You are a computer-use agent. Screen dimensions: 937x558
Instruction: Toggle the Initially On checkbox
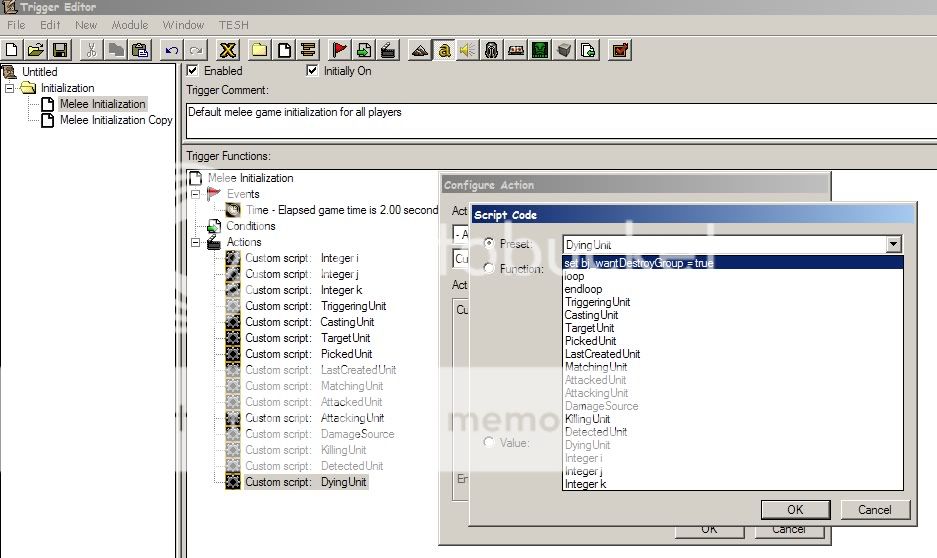pyautogui.click(x=312, y=70)
